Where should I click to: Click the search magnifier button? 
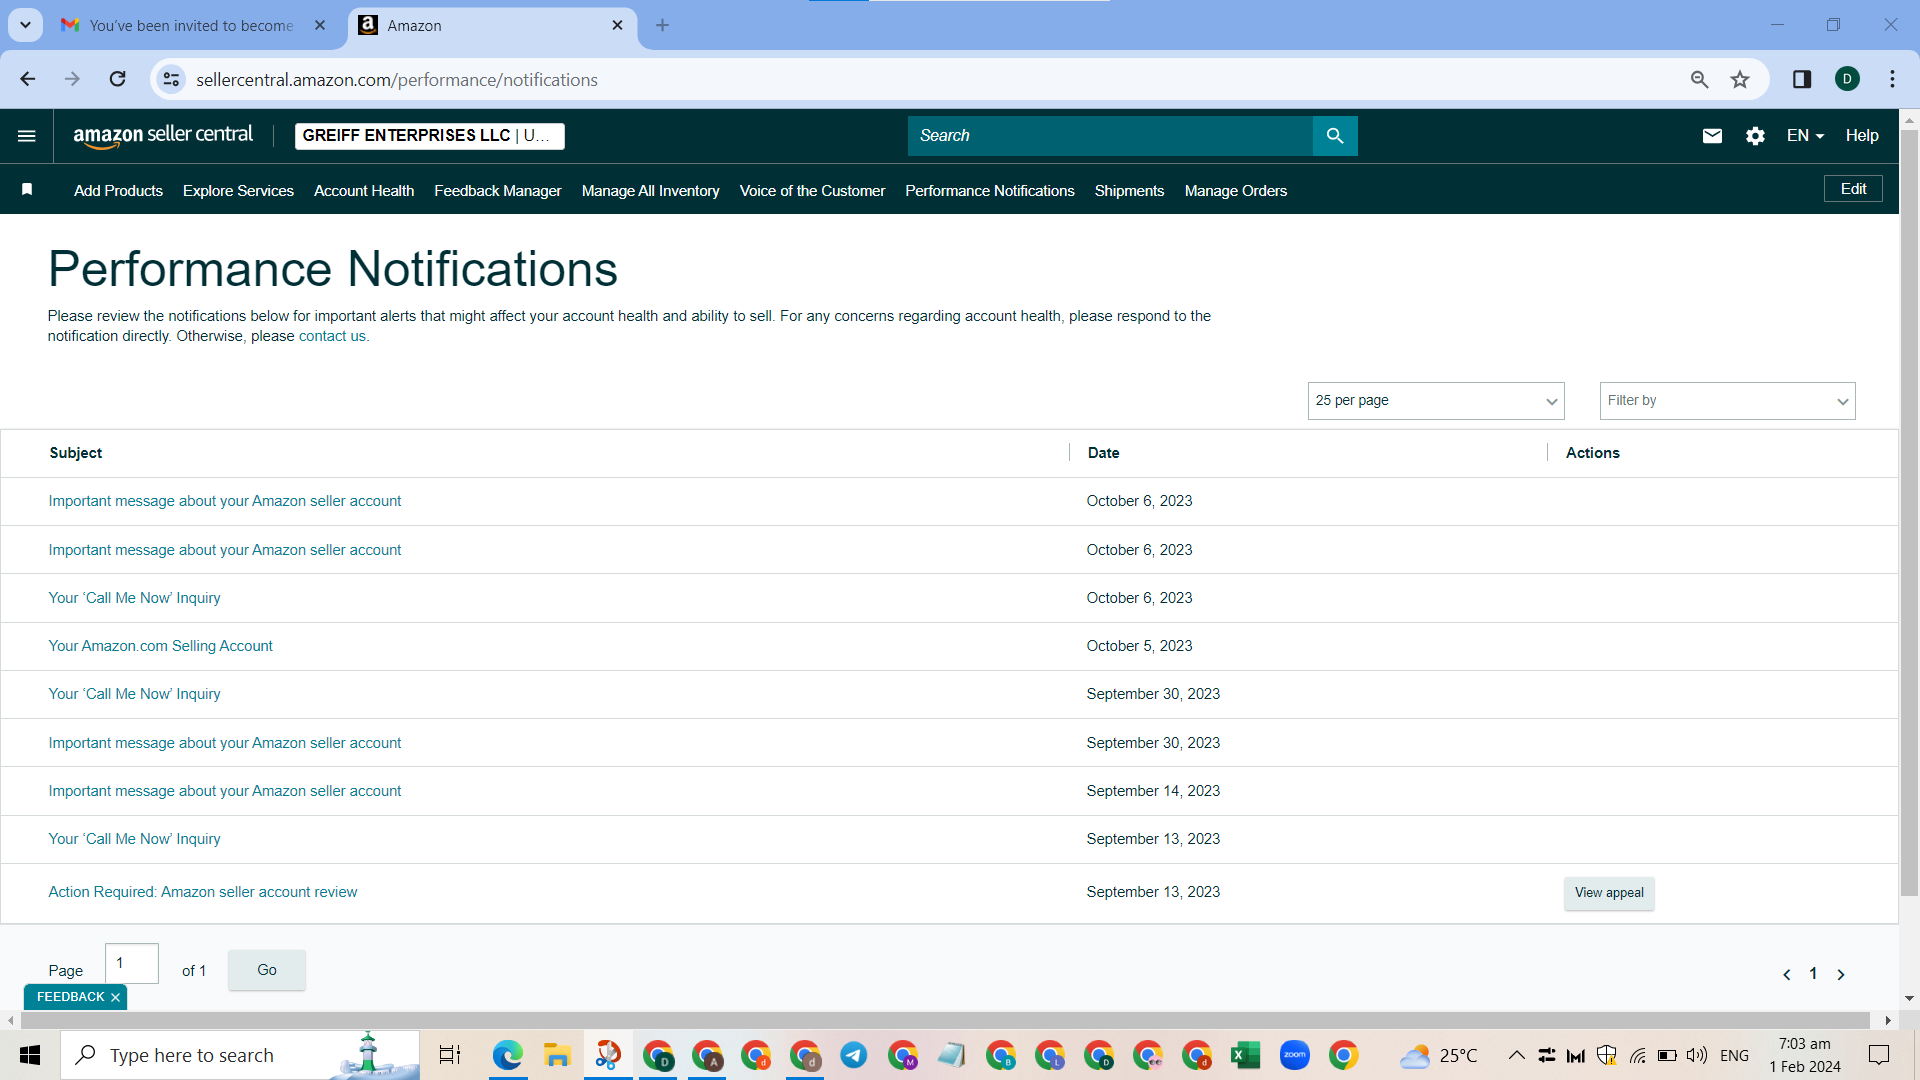[1335, 136]
